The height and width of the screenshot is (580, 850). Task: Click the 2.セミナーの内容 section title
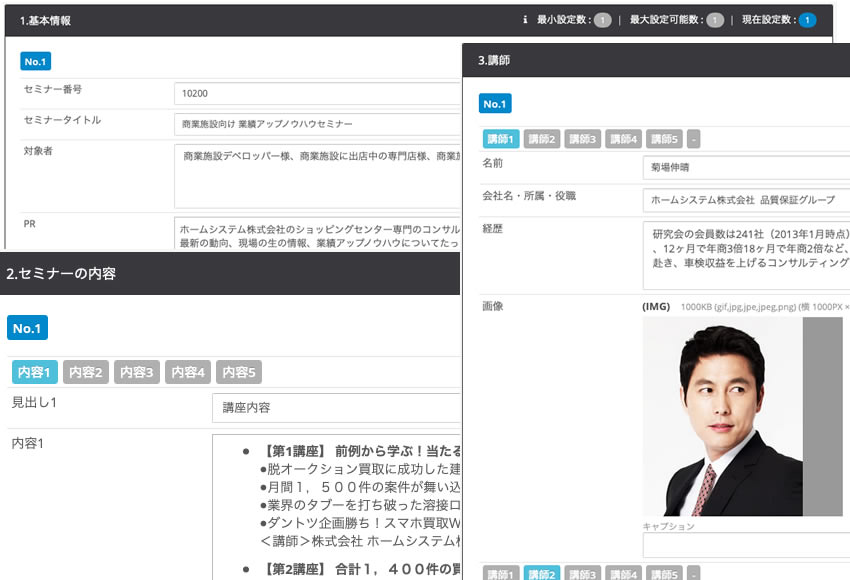pyautogui.click(x=61, y=274)
